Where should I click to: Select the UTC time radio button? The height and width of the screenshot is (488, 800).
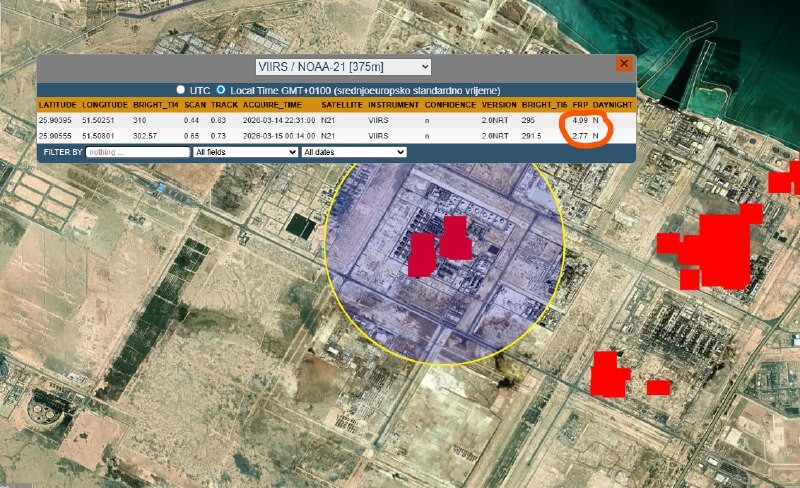[181, 90]
